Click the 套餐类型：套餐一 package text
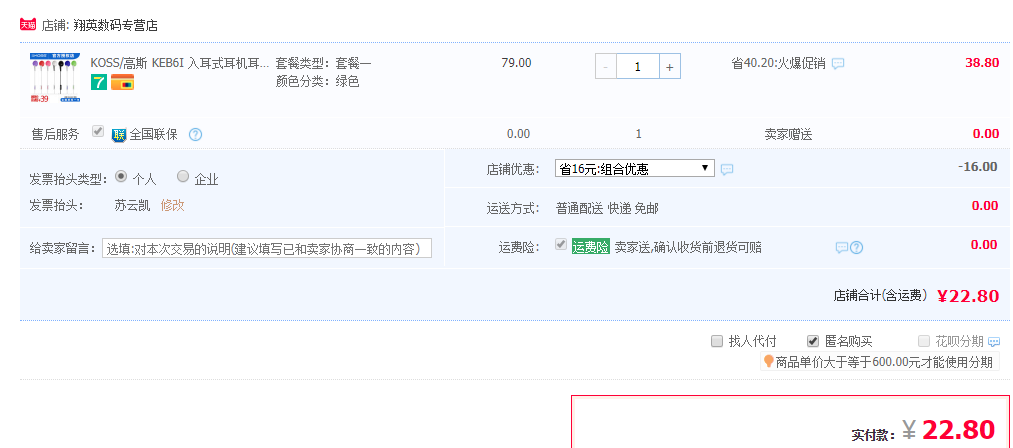This screenshot has height=448, width=1013. click(324, 63)
